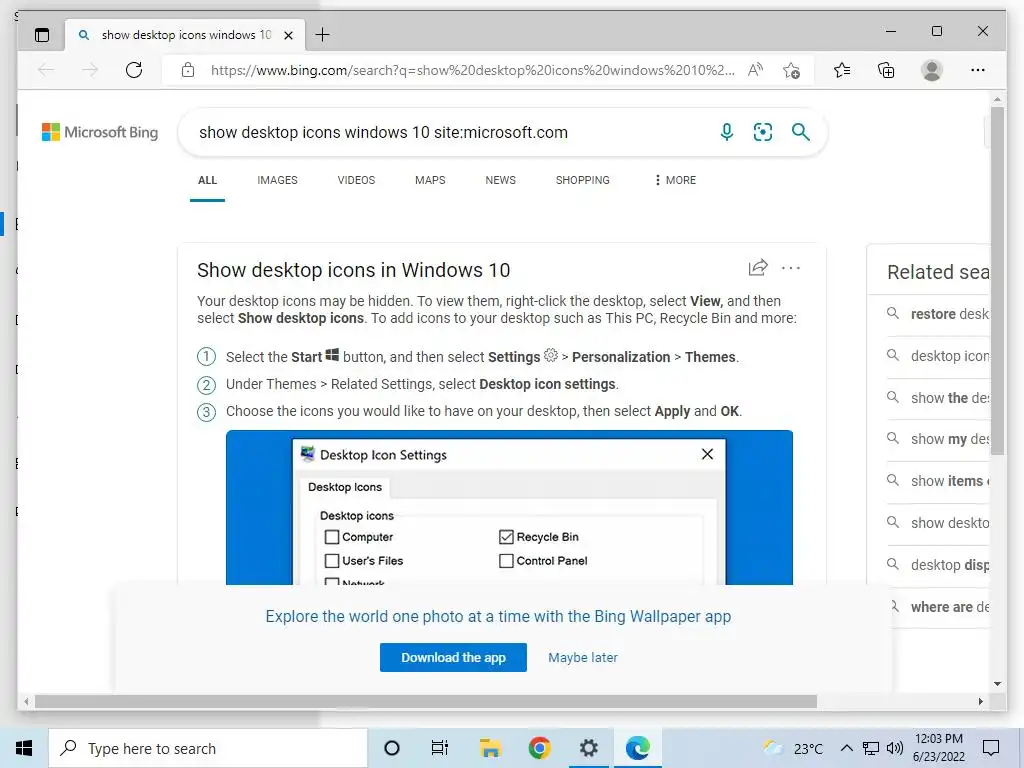Show hidden system tray icons
Viewport: 1024px width, 768px height.
[846, 748]
